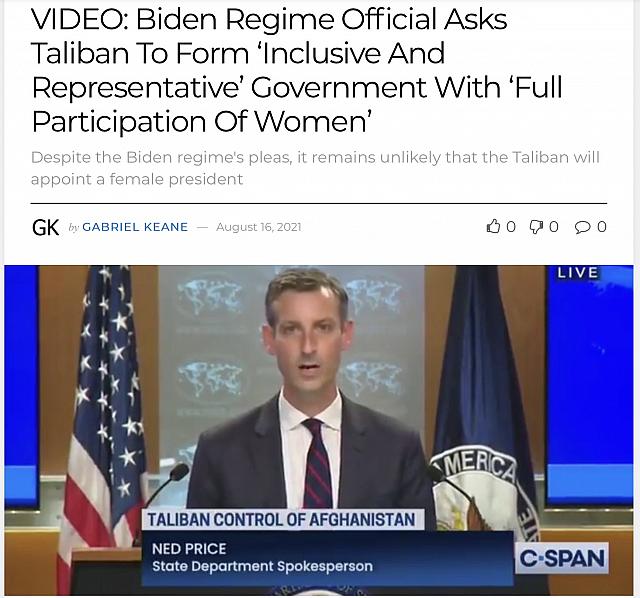Click the thumbs-down dislike icon
The height and width of the screenshot is (598, 640).
point(536,227)
